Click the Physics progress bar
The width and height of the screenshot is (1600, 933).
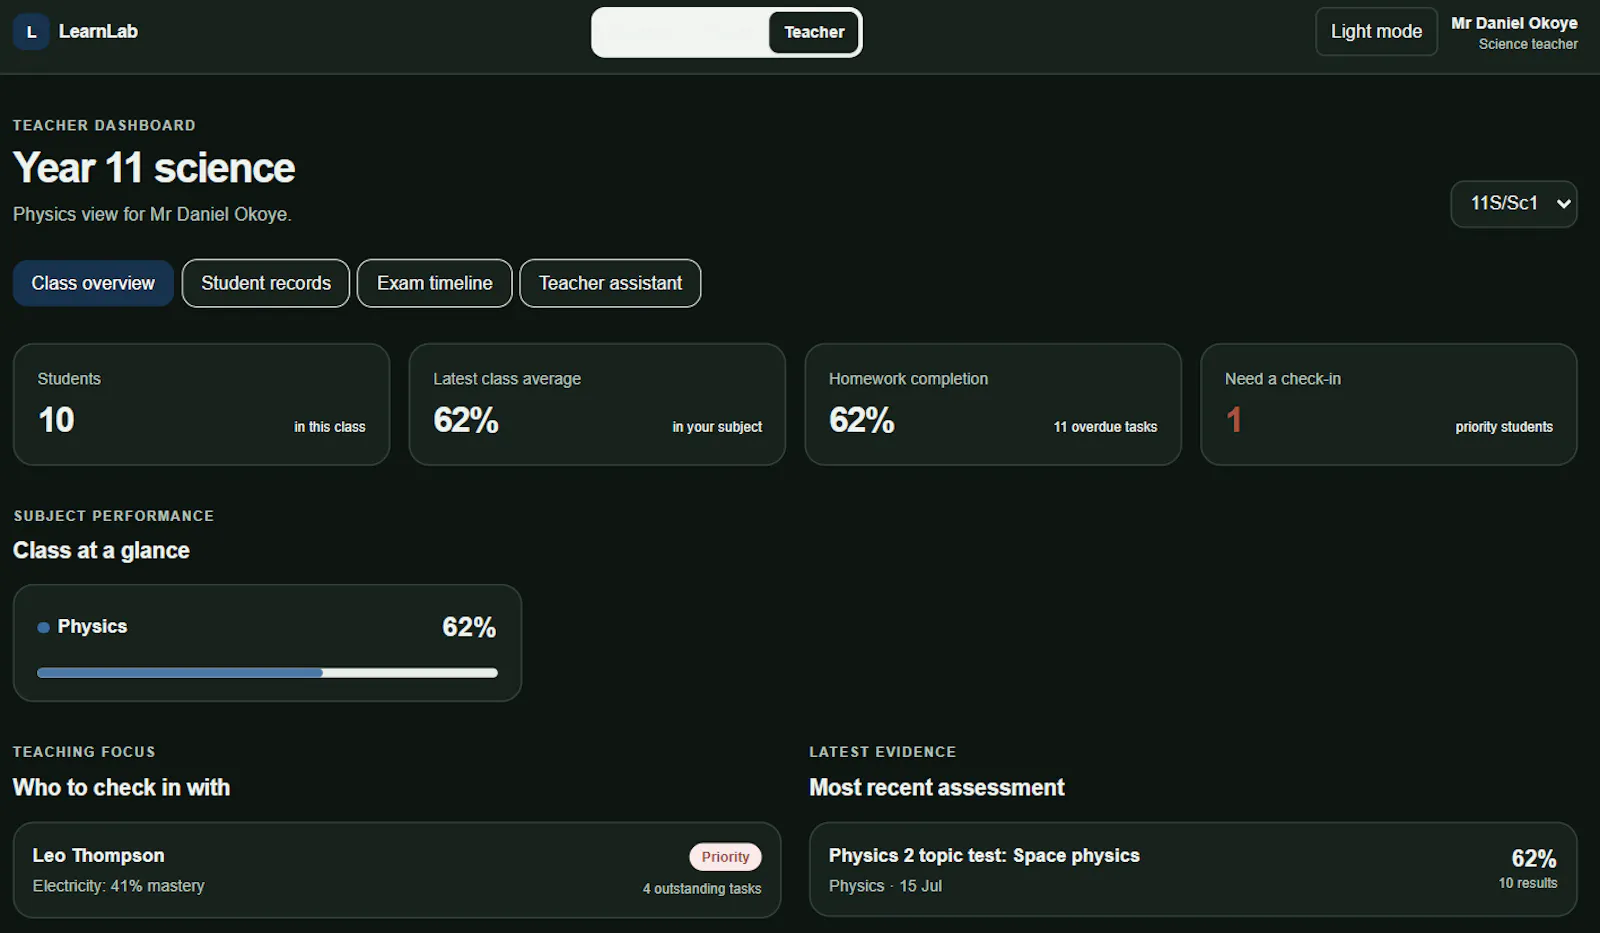click(267, 673)
